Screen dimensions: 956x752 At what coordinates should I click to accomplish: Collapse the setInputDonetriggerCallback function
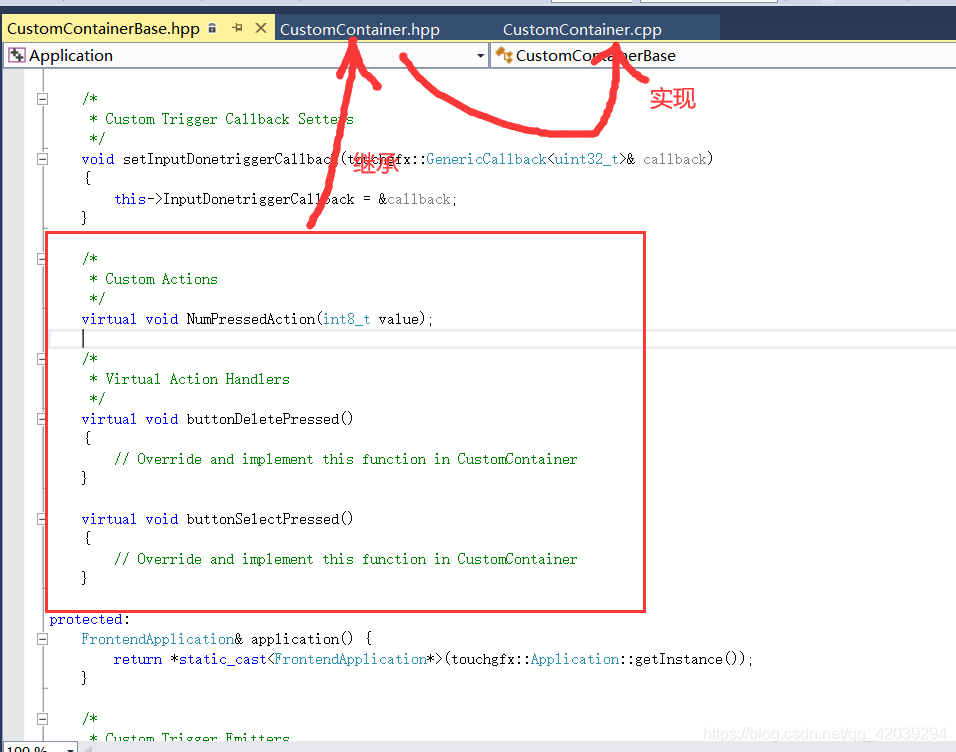tap(42, 159)
